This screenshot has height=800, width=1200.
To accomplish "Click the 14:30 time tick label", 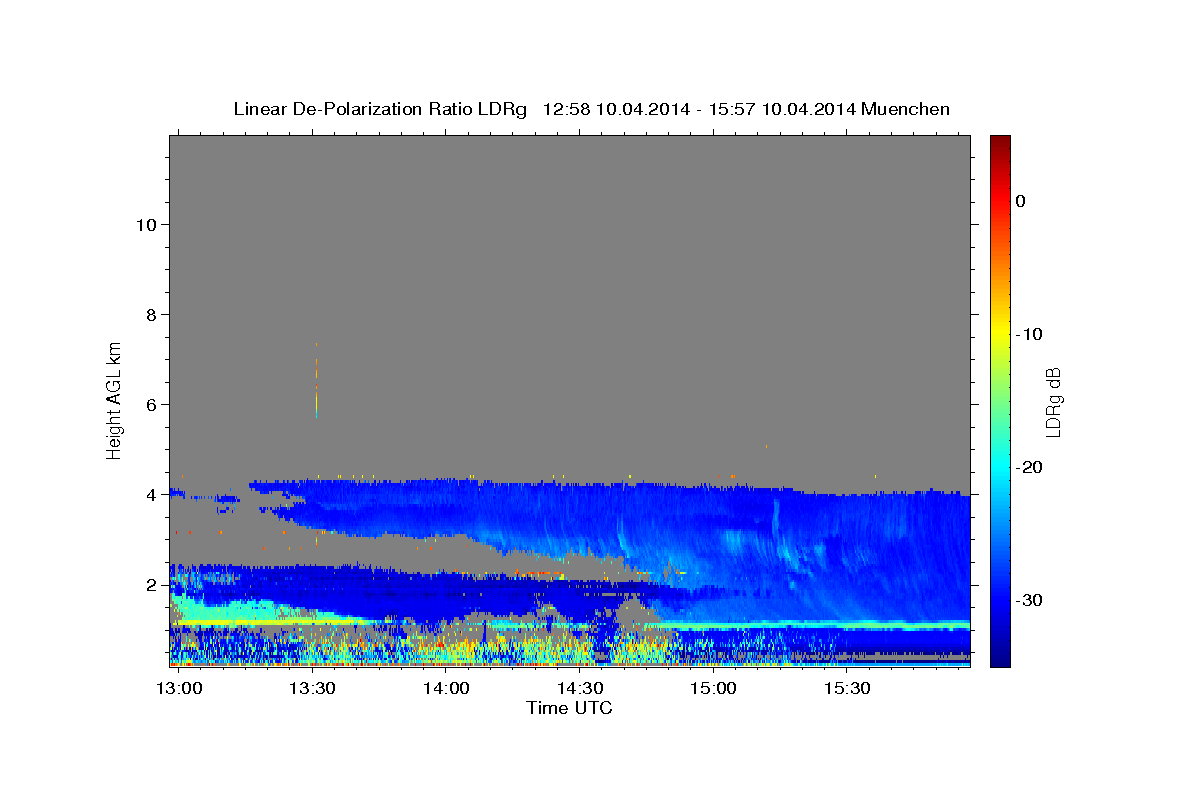I will click(580, 689).
